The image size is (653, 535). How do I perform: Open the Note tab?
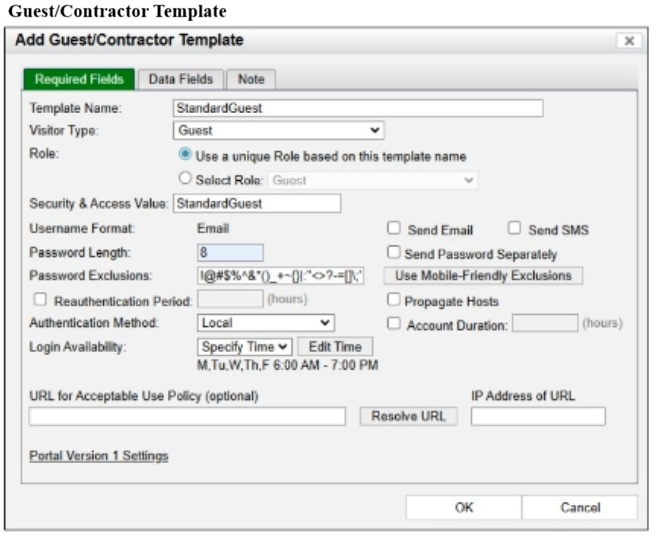(250, 79)
